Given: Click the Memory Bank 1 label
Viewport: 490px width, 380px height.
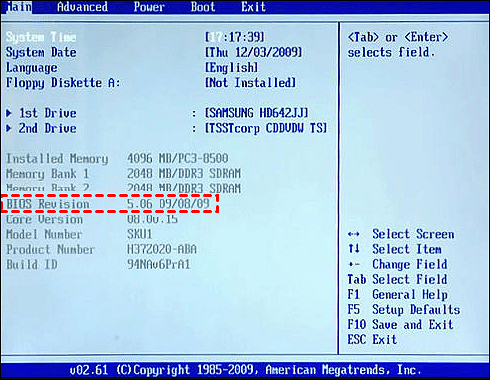Looking at the screenshot, I should click(x=48, y=174).
